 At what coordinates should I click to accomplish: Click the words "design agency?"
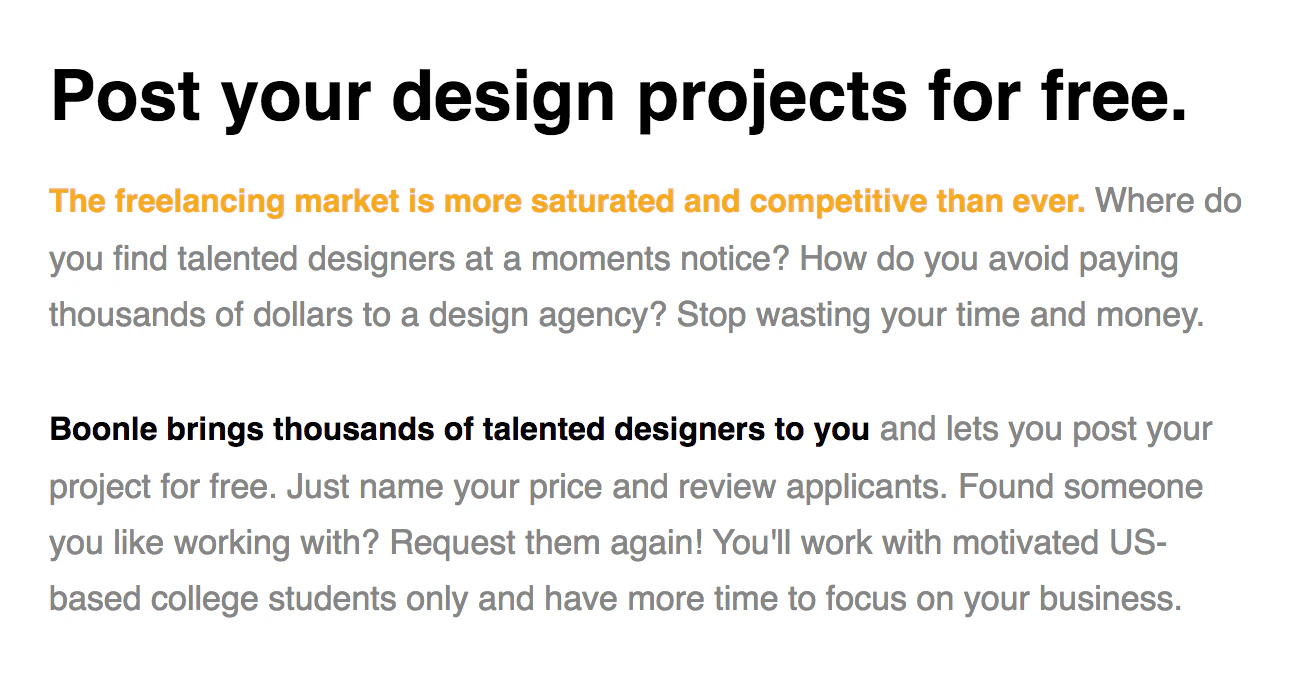(x=548, y=316)
